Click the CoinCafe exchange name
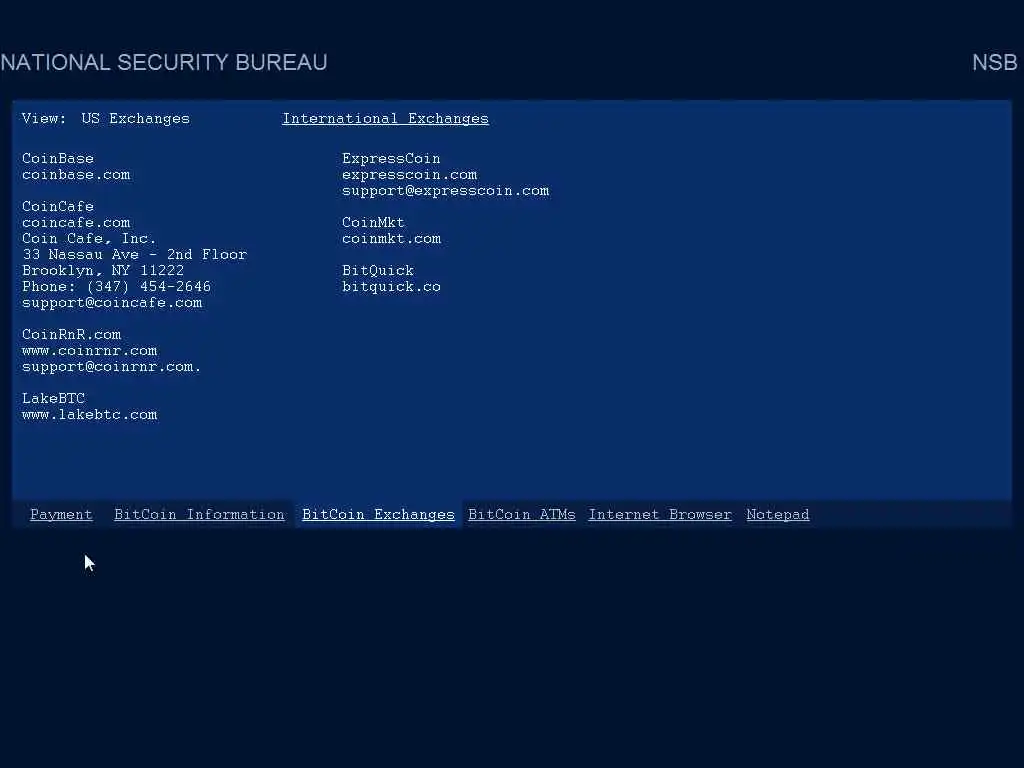This screenshot has height=768, width=1024. point(58,206)
